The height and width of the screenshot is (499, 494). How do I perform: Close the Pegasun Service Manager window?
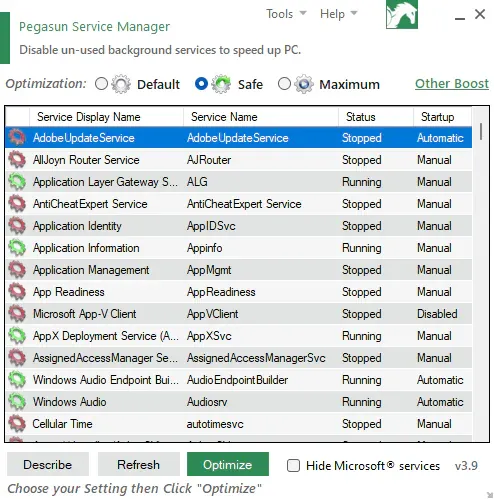[x=480, y=14]
